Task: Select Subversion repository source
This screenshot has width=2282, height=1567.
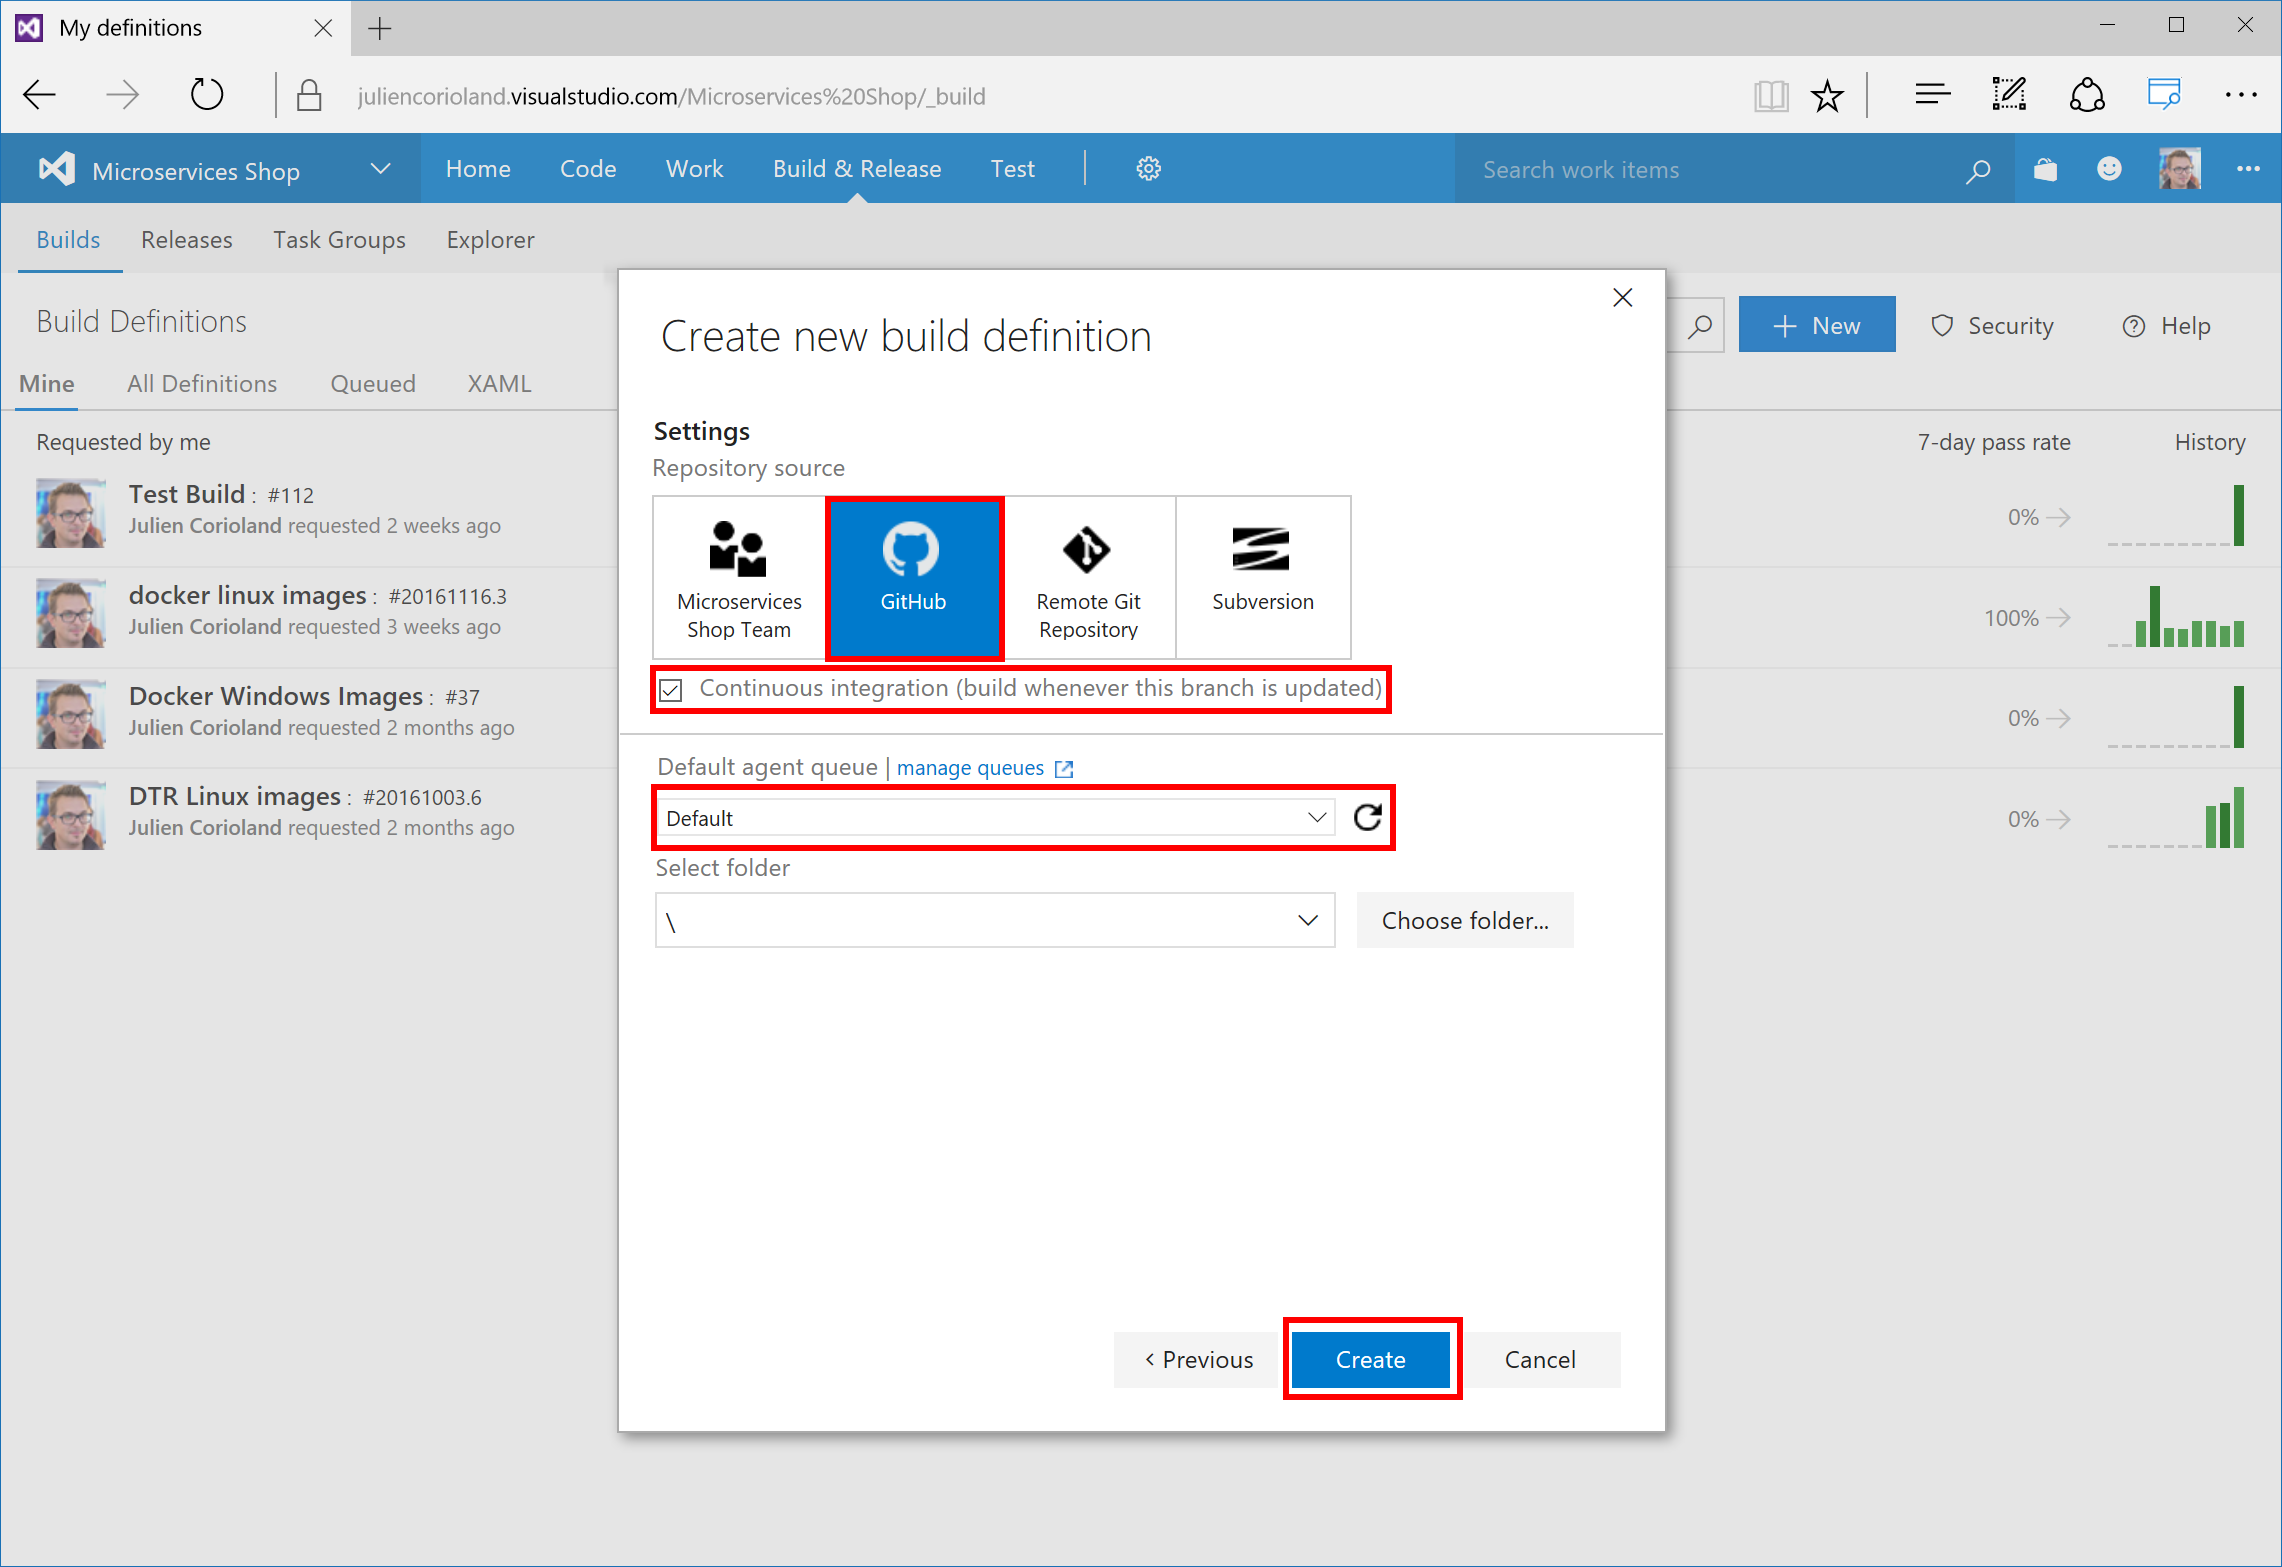Action: pyautogui.click(x=1262, y=578)
